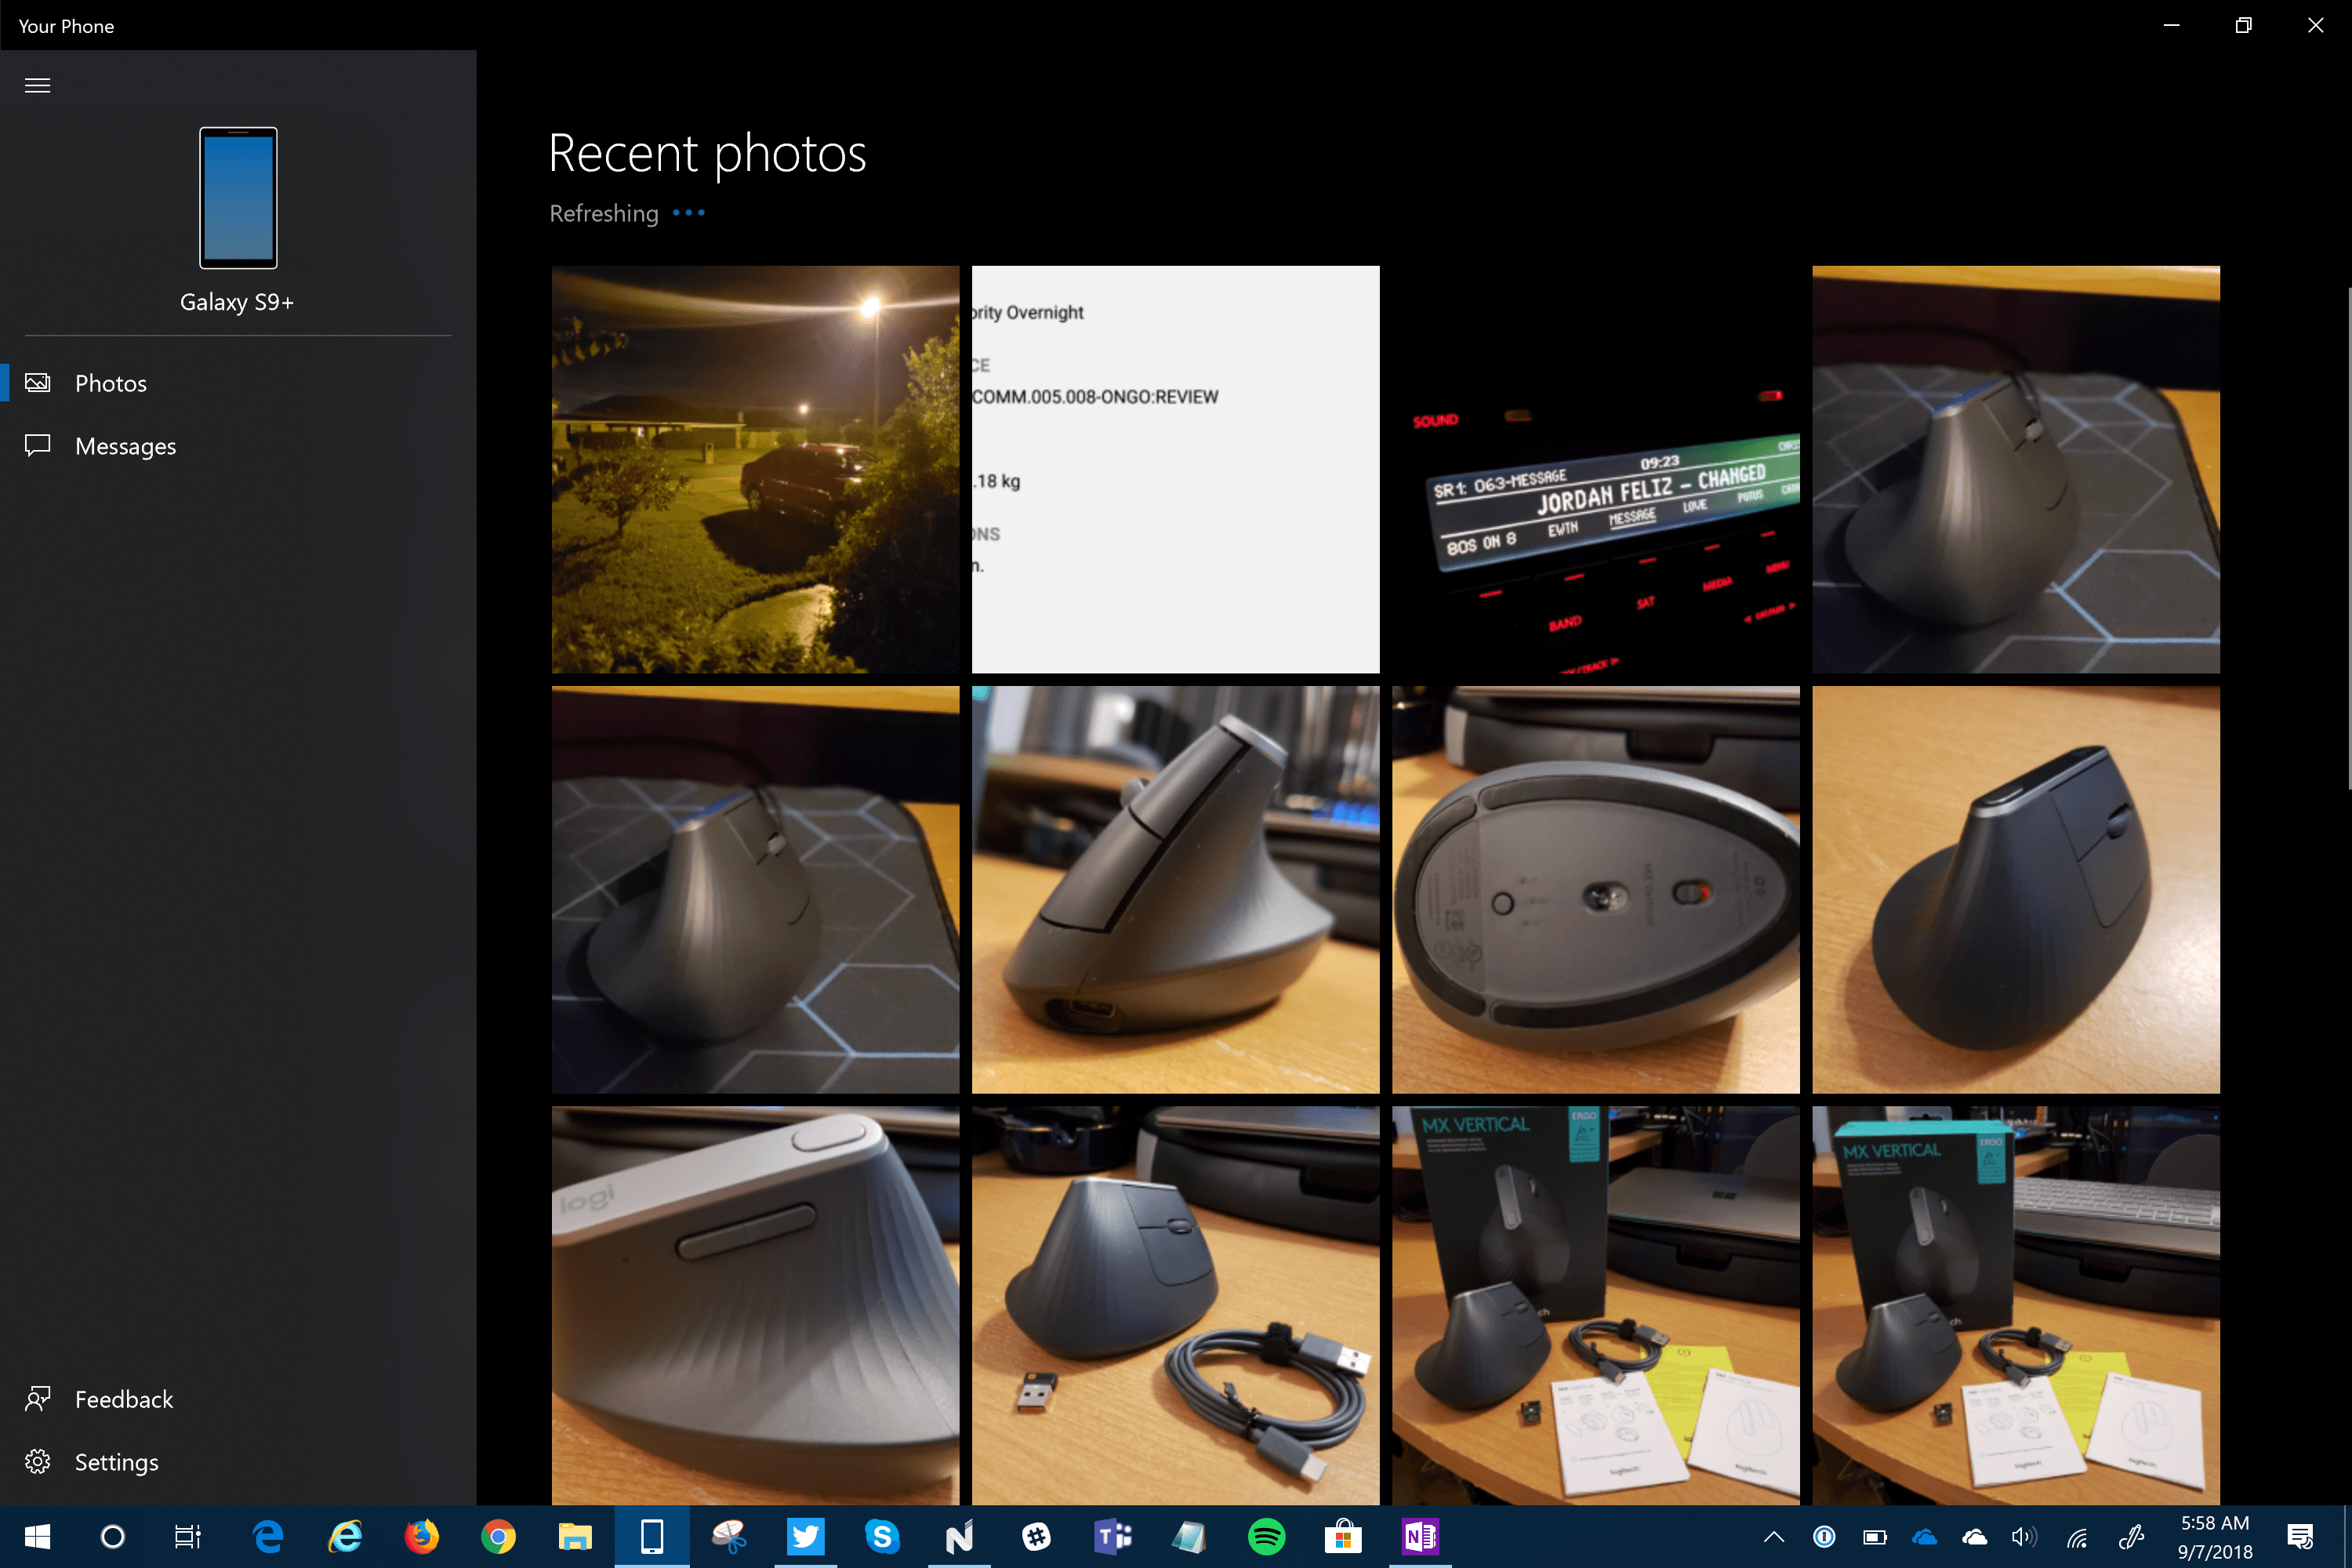Screen dimensions: 2352x1568
Task: Click the Galaxy S9+ phone icon
Action: point(238,198)
